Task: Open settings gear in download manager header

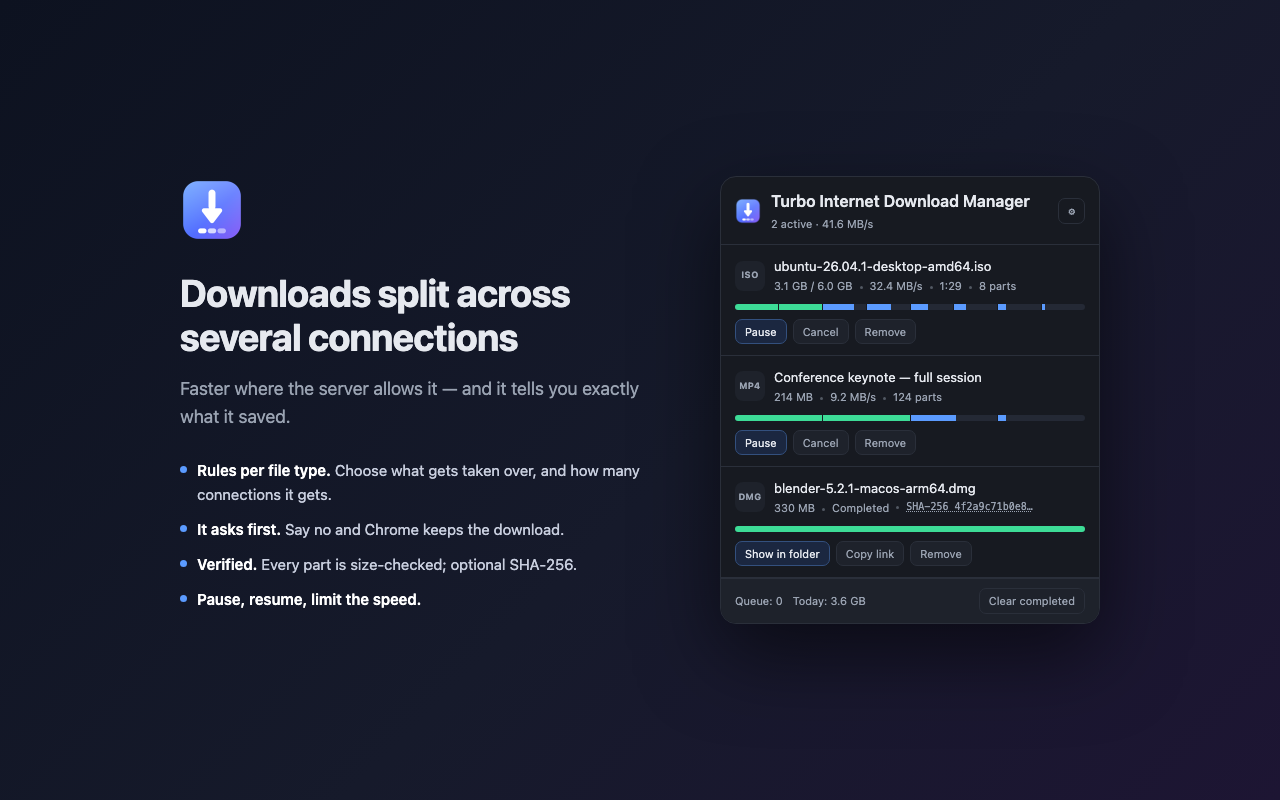Action: point(1071,211)
